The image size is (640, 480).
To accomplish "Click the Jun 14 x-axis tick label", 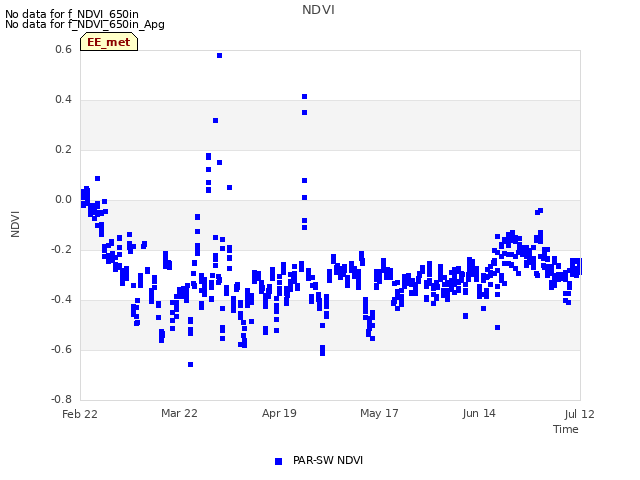I will point(479,413).
